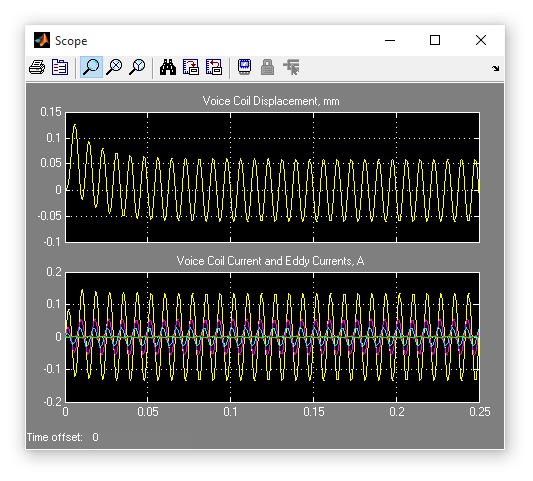Image resolution: width=533 pixels, height=481 pixels.
Task: Click inside the Voice Coil Displacement plot
Action: (272, 177)
